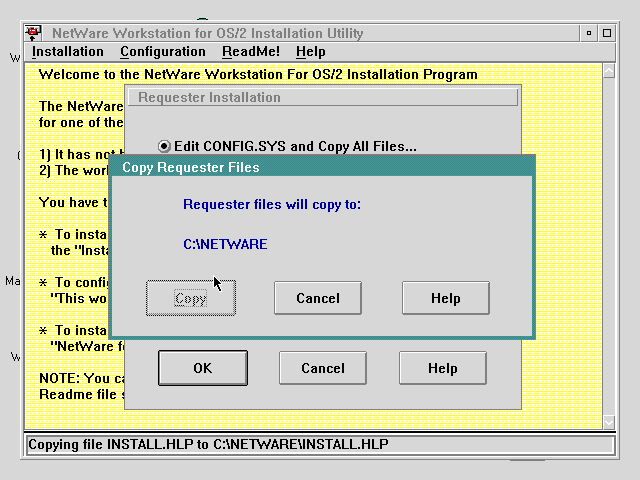This screenshot has width=640, height=480.
Task: Click the Copy button in Copy Requester Files
Action: 191,298
